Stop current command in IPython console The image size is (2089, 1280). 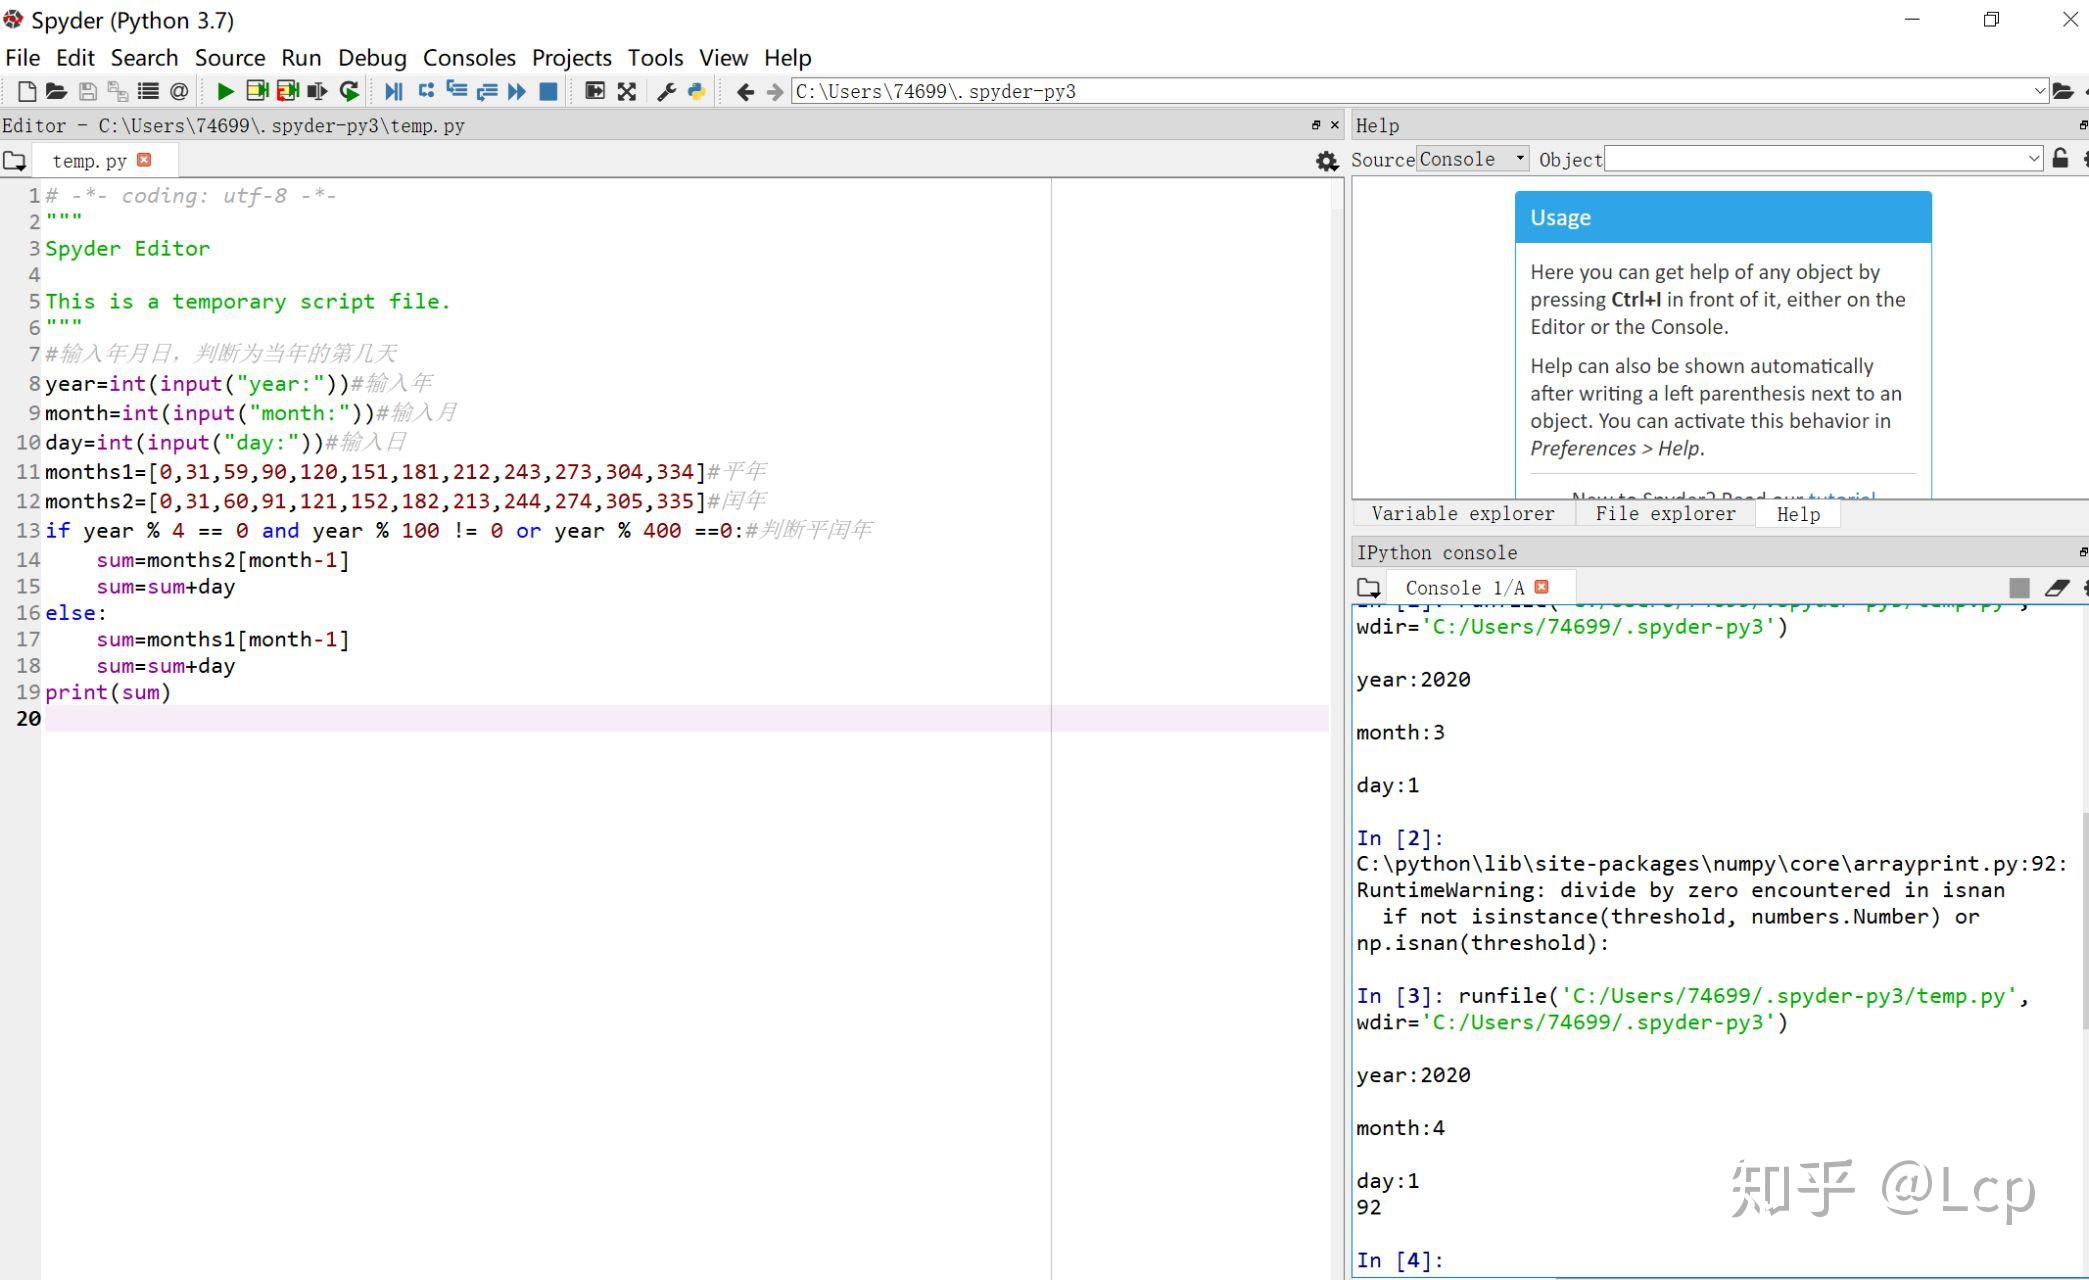click(x=2019, y=588)
